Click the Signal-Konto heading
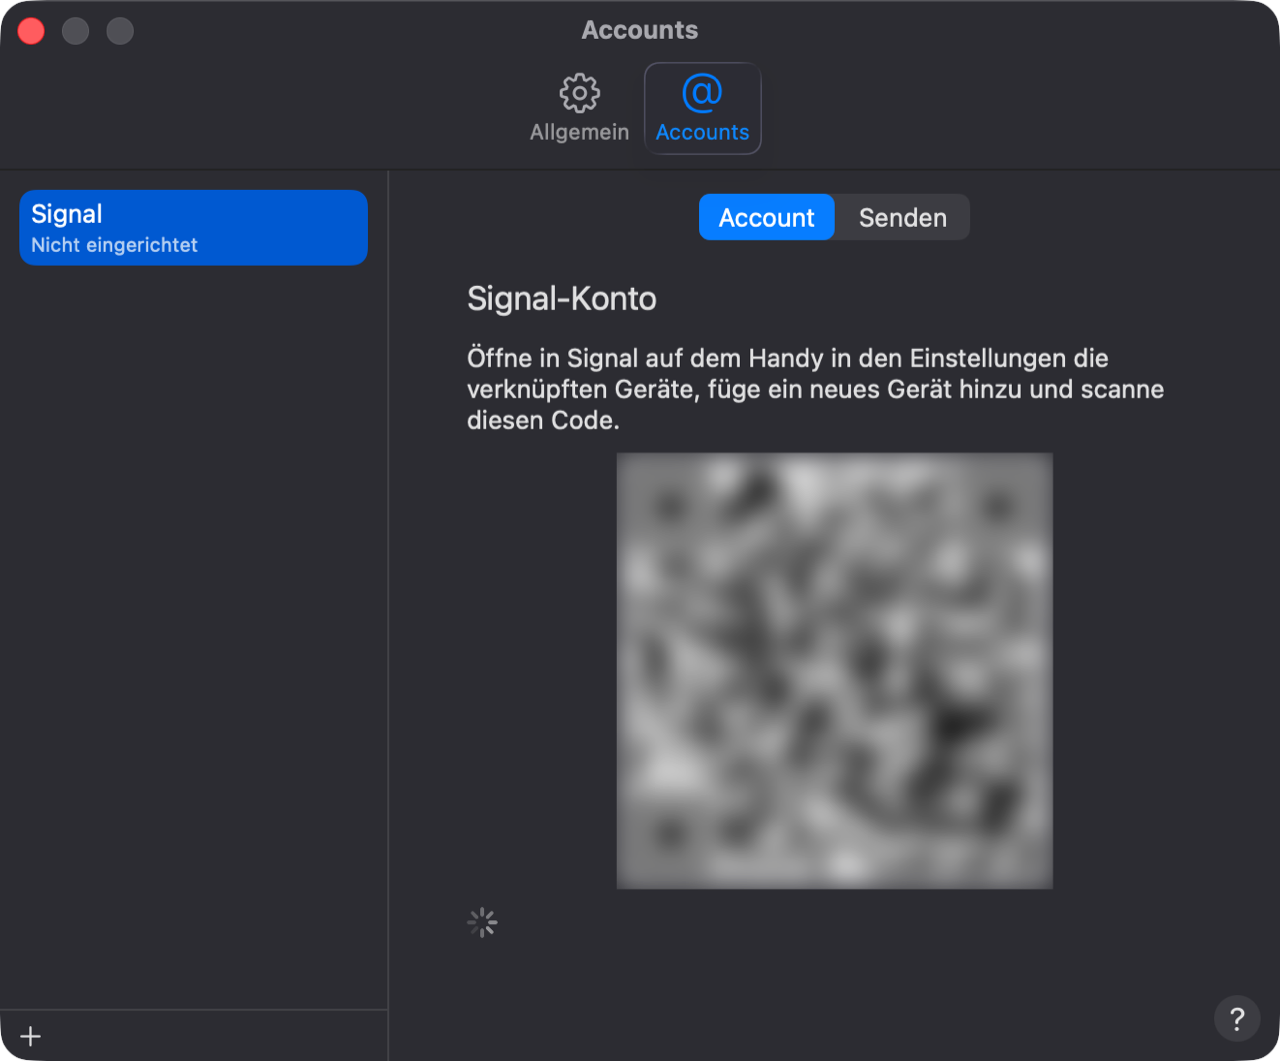The width and height of the screenshot is (1280, 1061). 562,298
